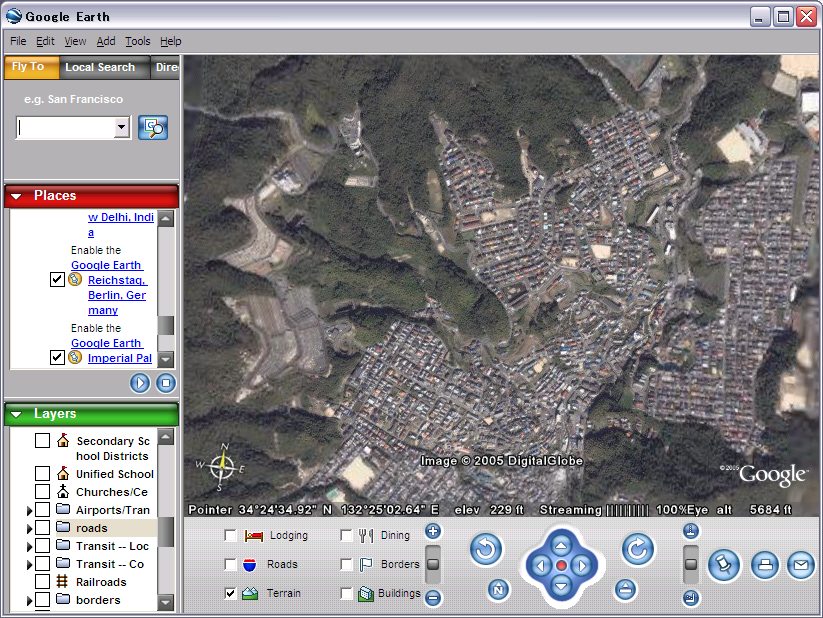The image size is (823, 618).
Task: Play the Places tour
Action: coord(140,383)
